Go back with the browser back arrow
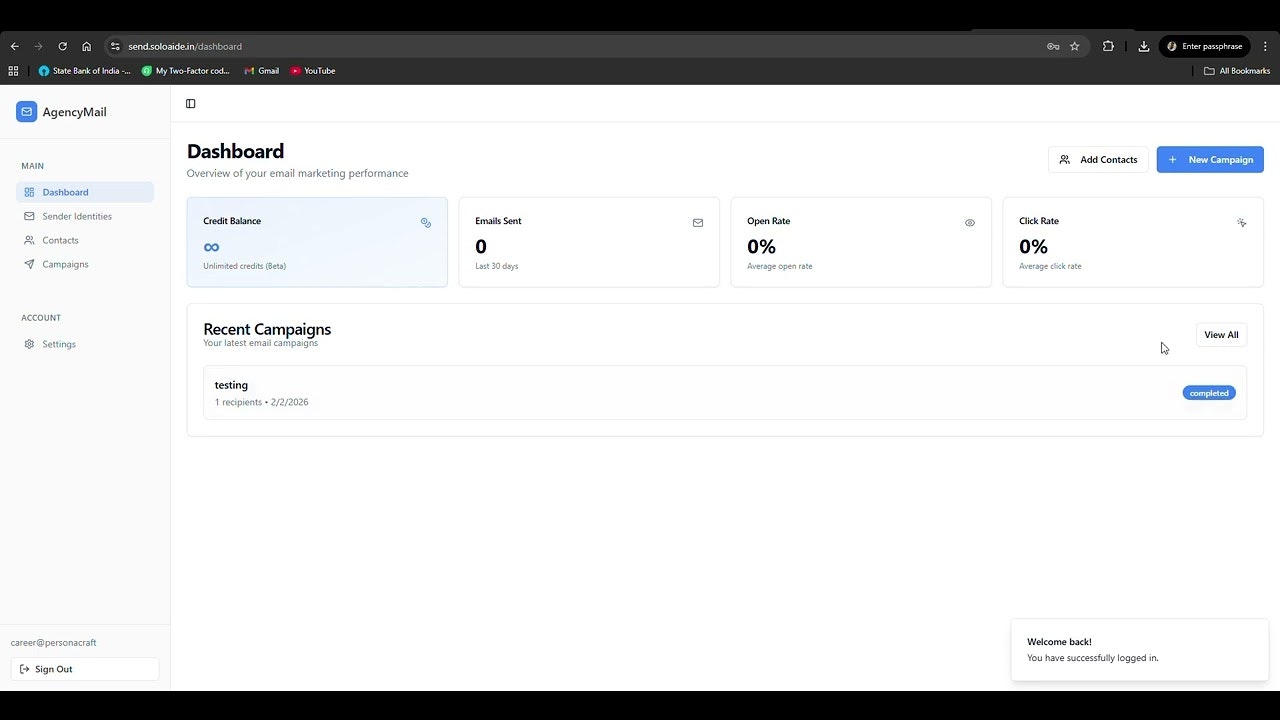Image resolution: width=1280 pixels, height=720 pixels. tap(15, 46)
